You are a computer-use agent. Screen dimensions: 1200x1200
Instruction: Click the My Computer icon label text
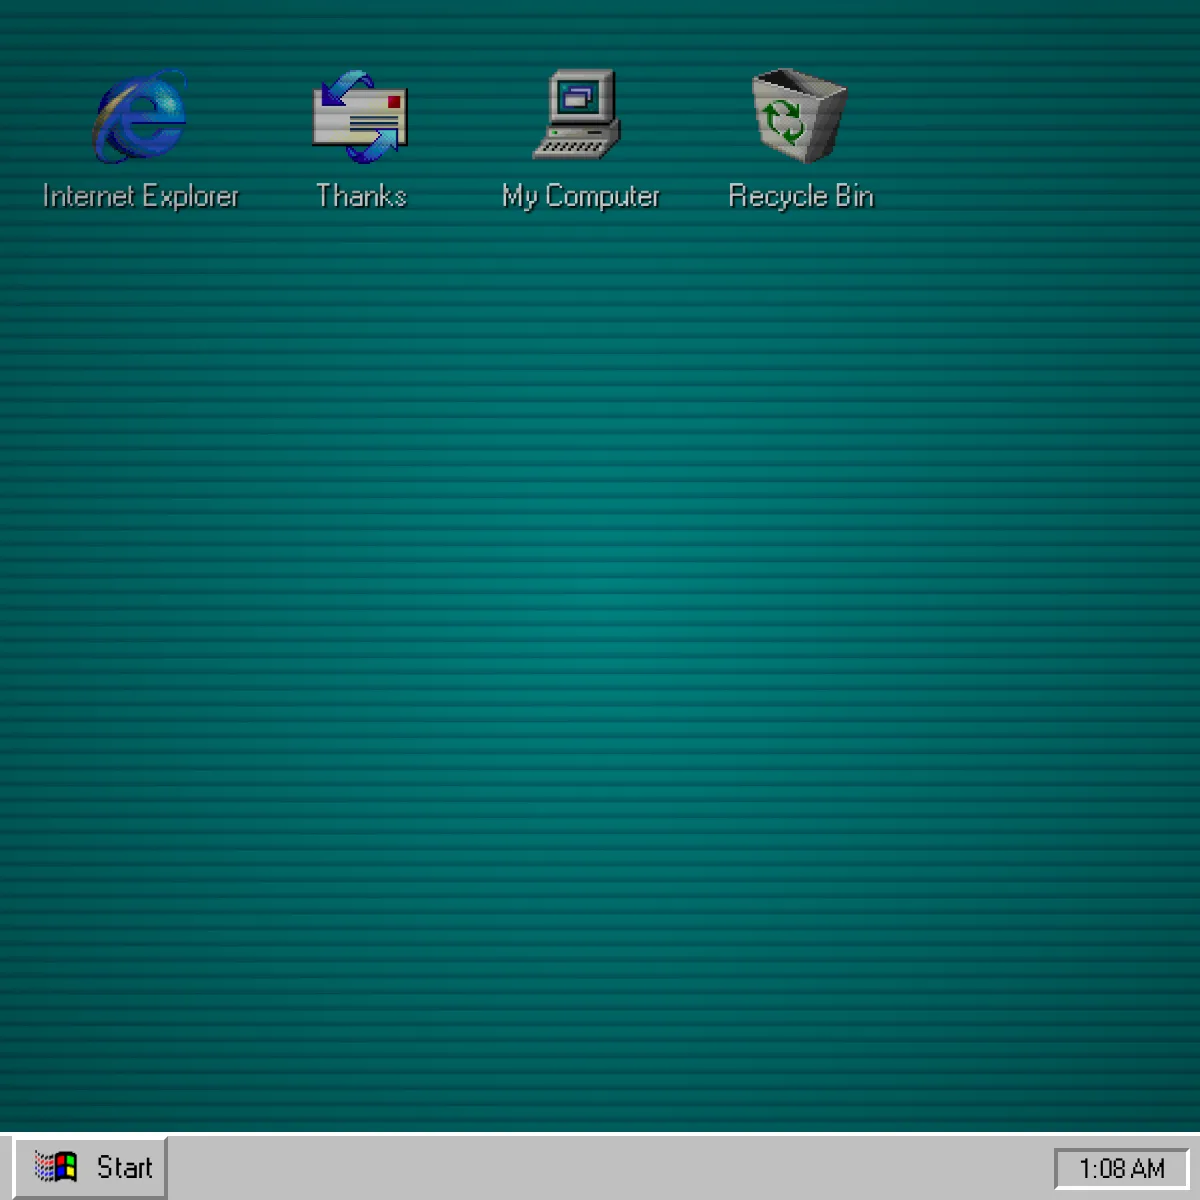click(x=581, y=197)
